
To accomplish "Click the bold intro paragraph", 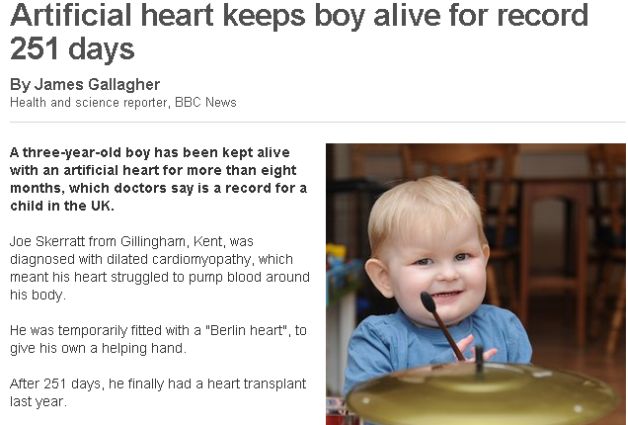I will [x=159, y=179].
